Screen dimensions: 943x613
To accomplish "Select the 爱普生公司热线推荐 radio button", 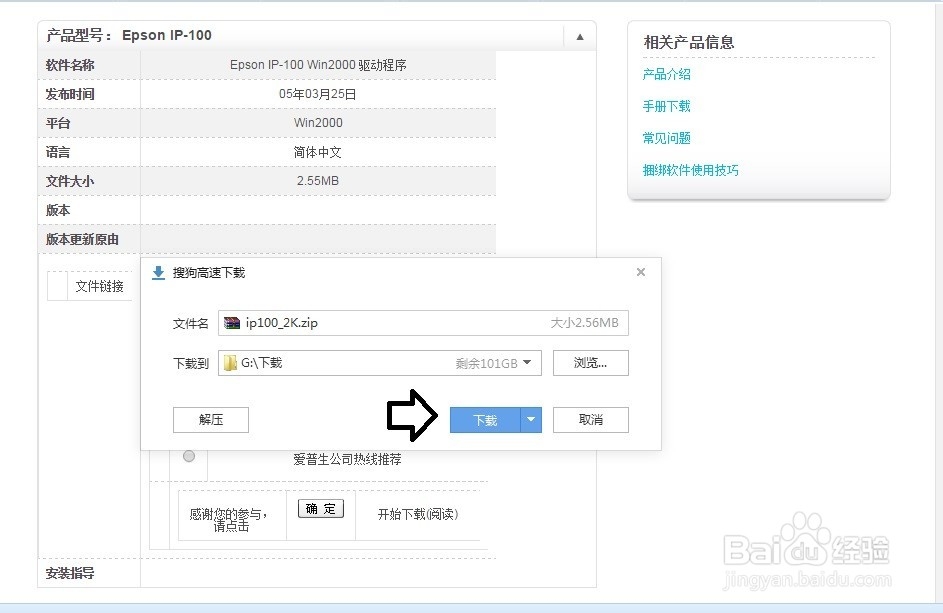I will click(189, 457).
